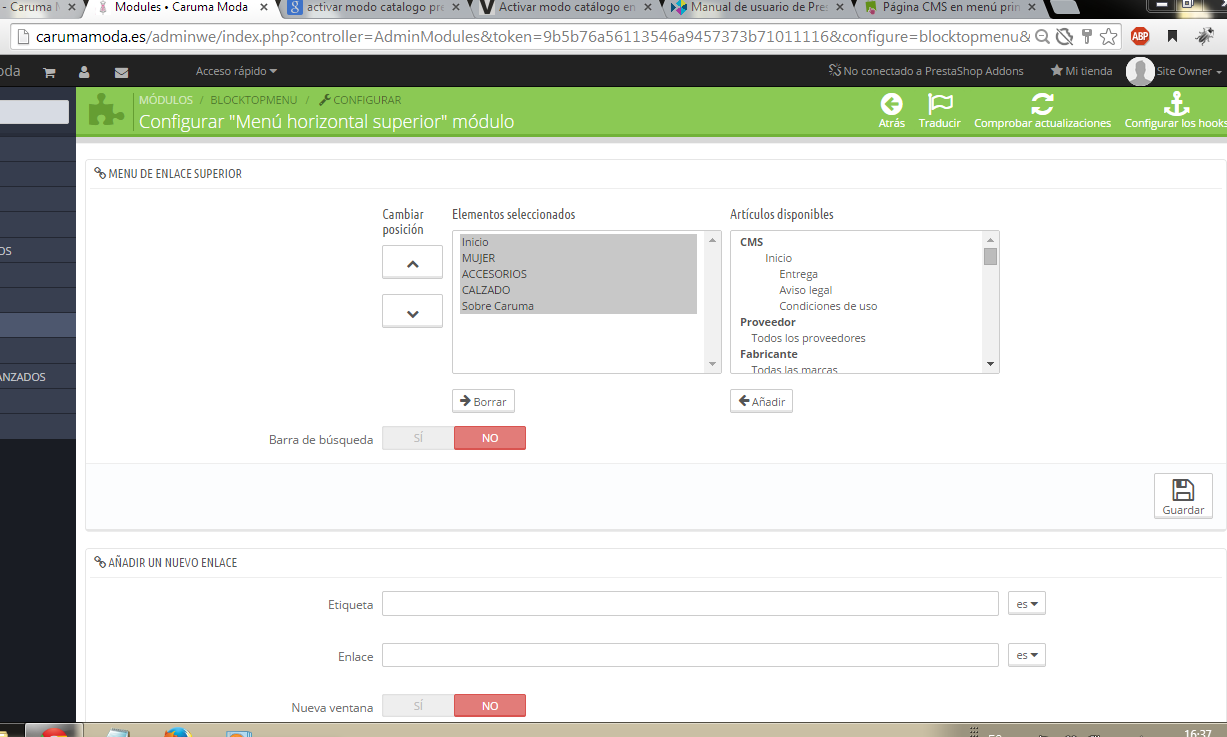1227x737 pixels.
Task: Set Nueva ventana to NO
Action: pos(490,706)
